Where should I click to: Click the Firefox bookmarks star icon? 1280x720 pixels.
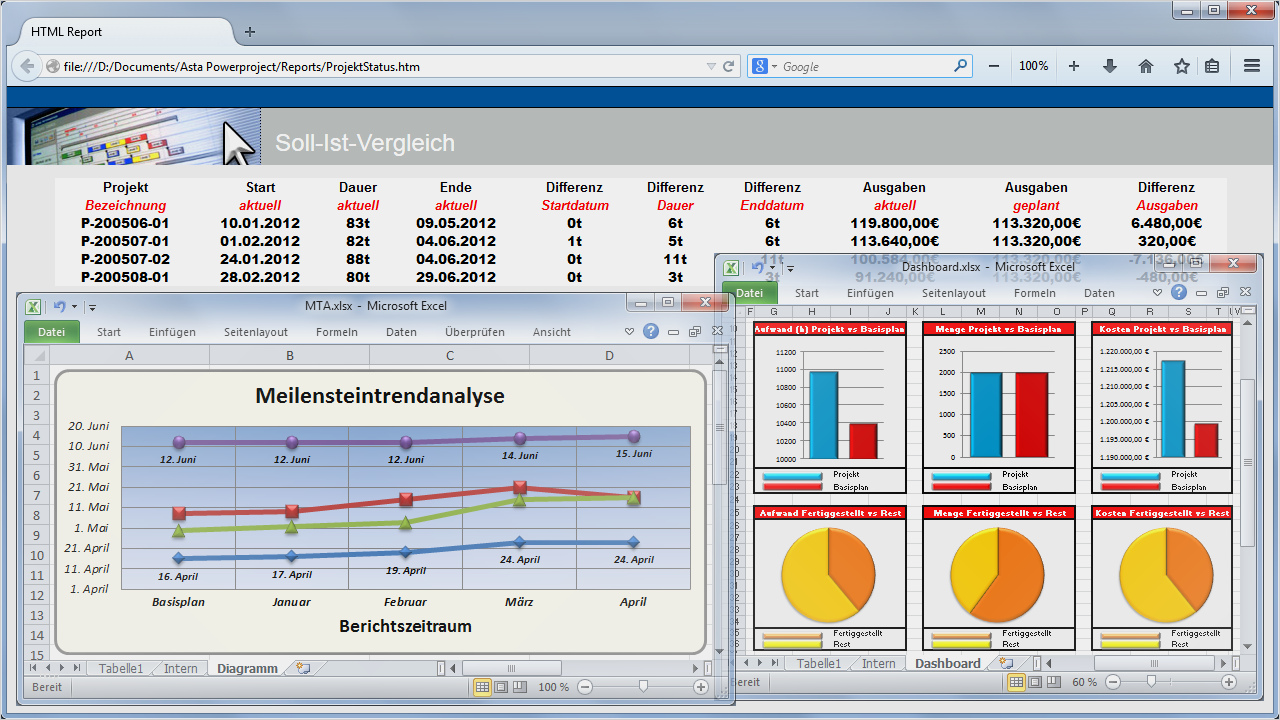(x=1182, y=65)
